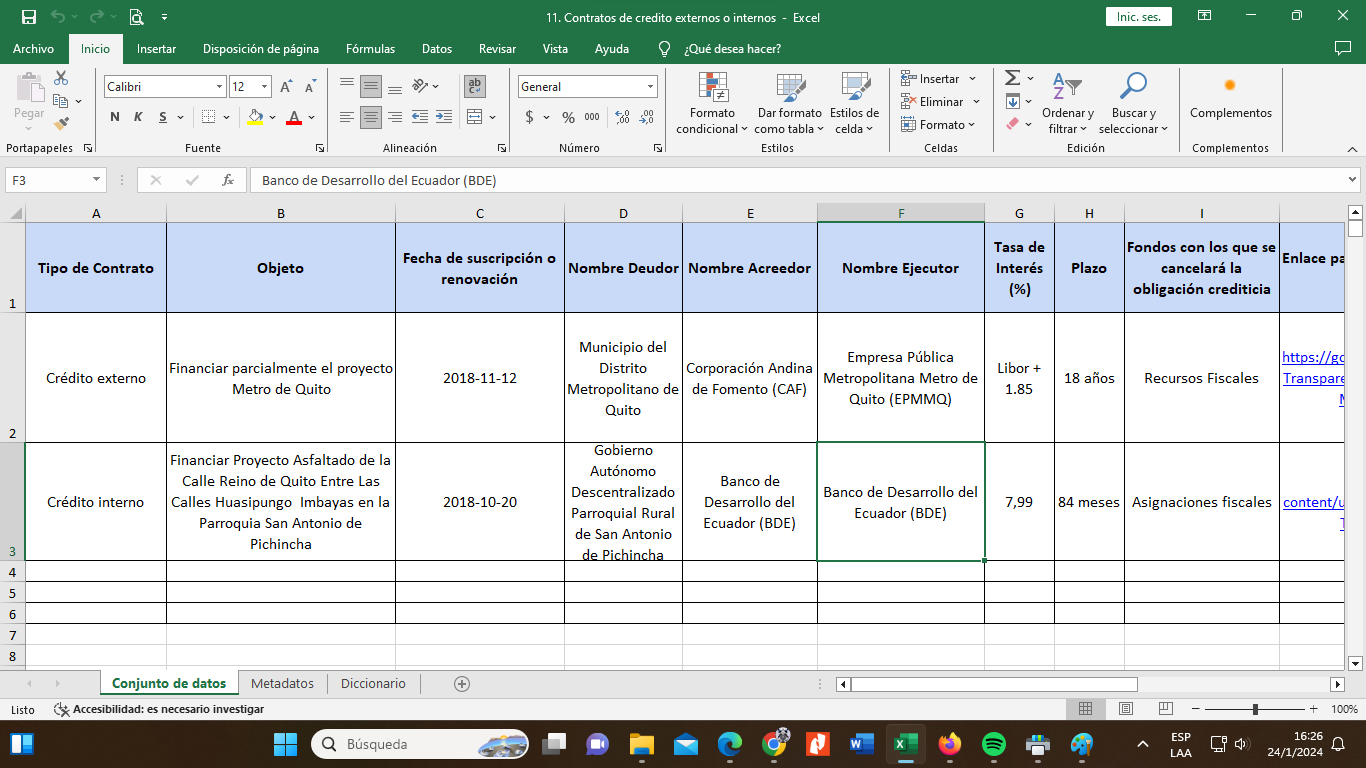Click the AutoSum sigma icon
Screen dimensions: 1366x768
click(1012, 78)
